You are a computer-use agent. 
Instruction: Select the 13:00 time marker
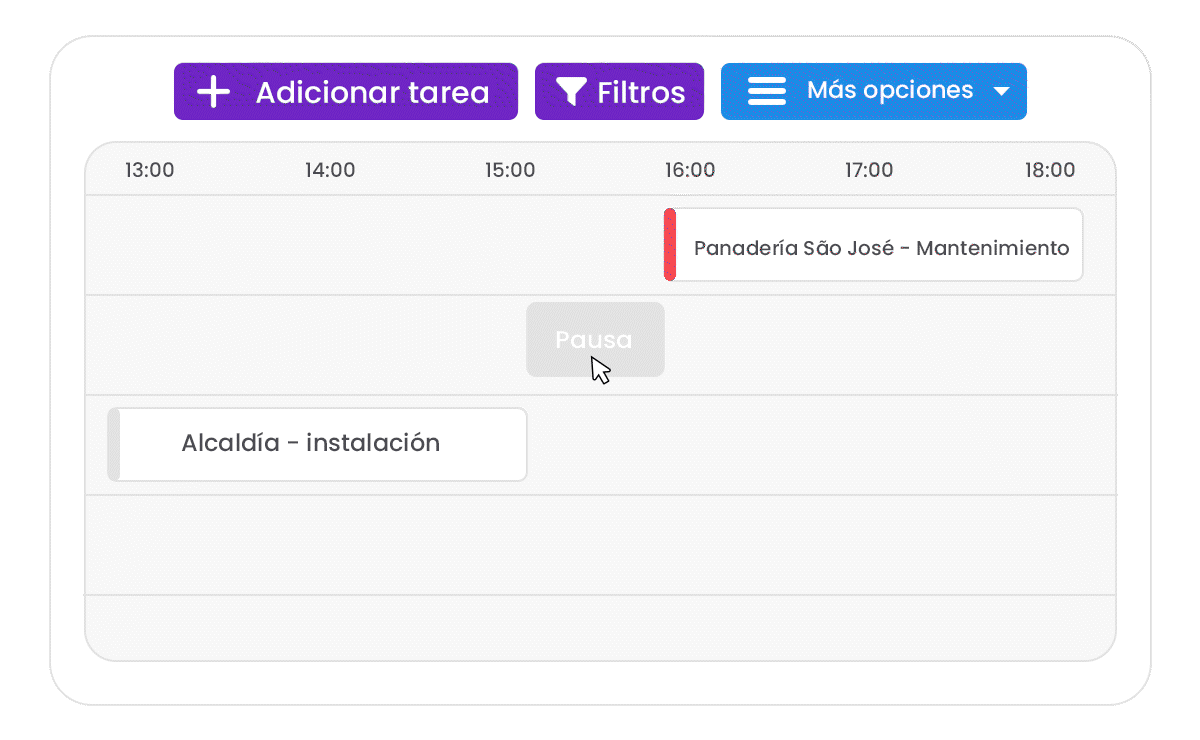pyautogui.click(x=149, y=170)
